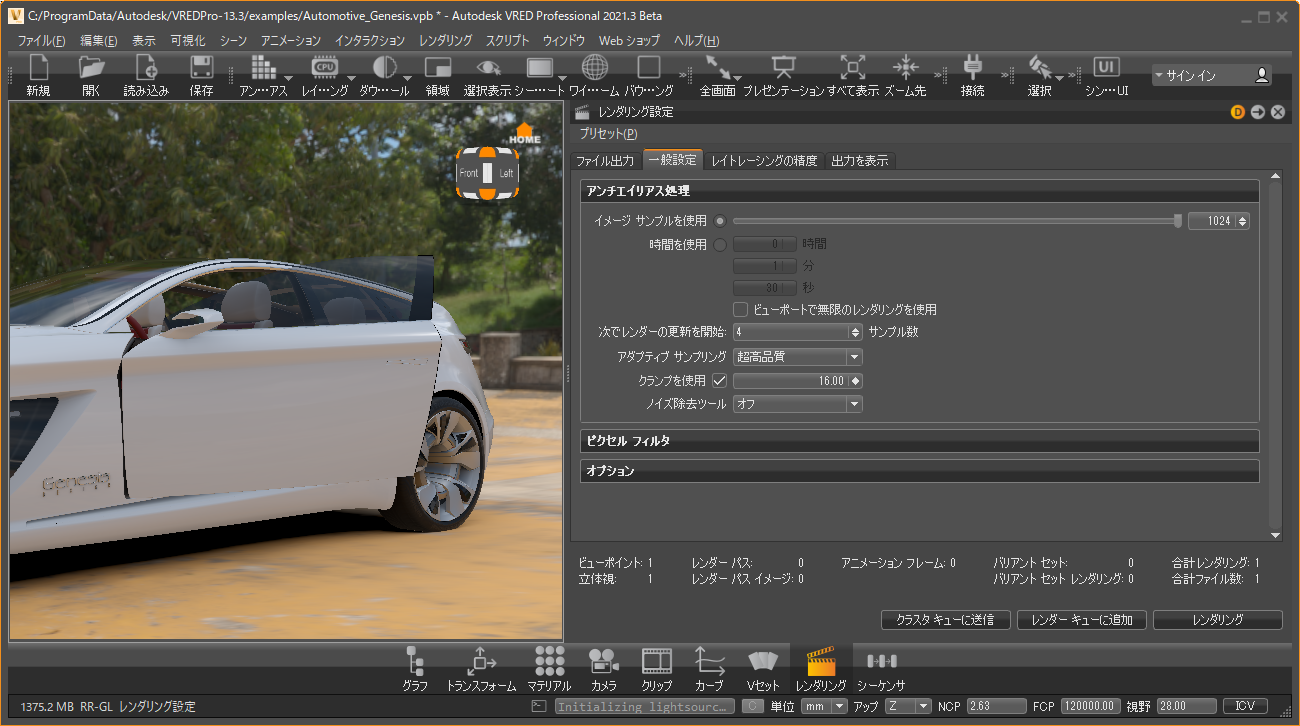Open the レンダリング menu in menu bar
1300x726 pixels.
tap(445, 41)
